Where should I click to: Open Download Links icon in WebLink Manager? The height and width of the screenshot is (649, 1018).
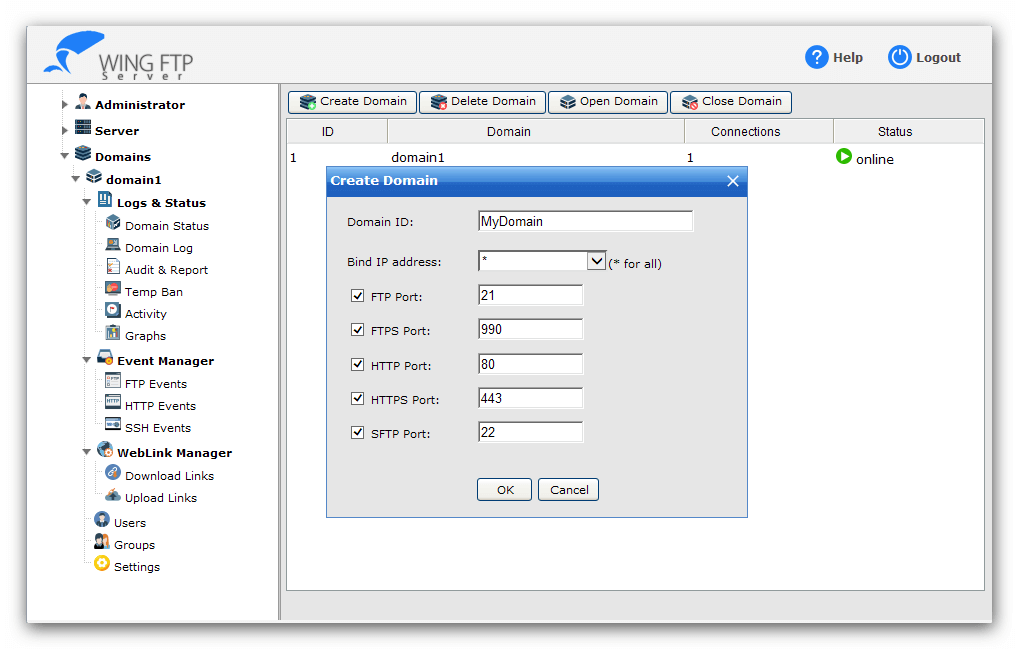click(x=113, y=474)
